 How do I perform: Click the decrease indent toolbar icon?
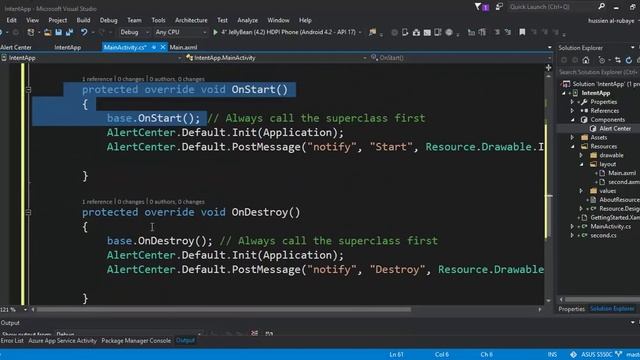click(x=471, y=32)
